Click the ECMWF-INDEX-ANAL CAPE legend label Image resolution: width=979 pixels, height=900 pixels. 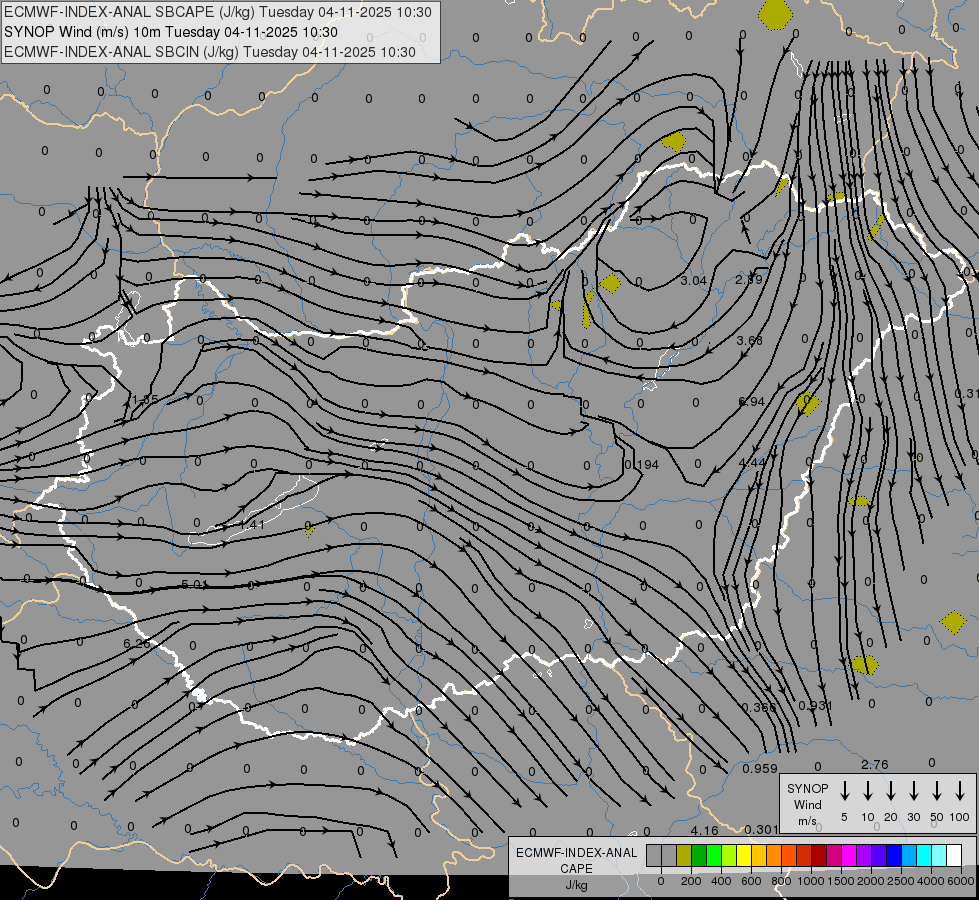point(576,868)
